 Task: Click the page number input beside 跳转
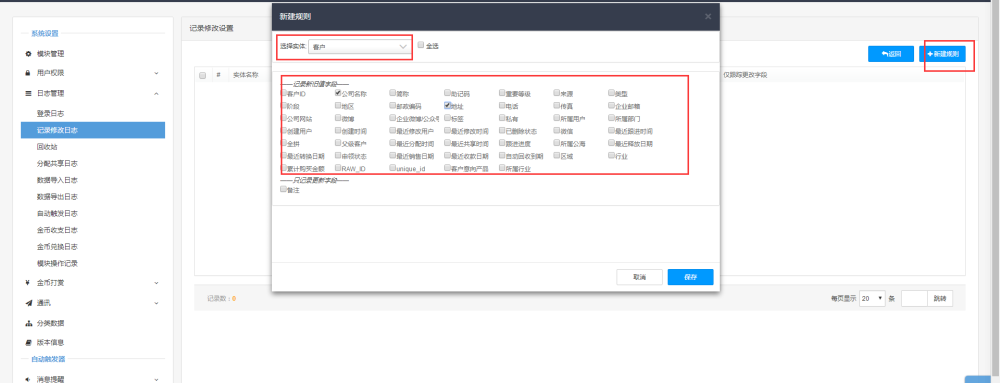914,298
